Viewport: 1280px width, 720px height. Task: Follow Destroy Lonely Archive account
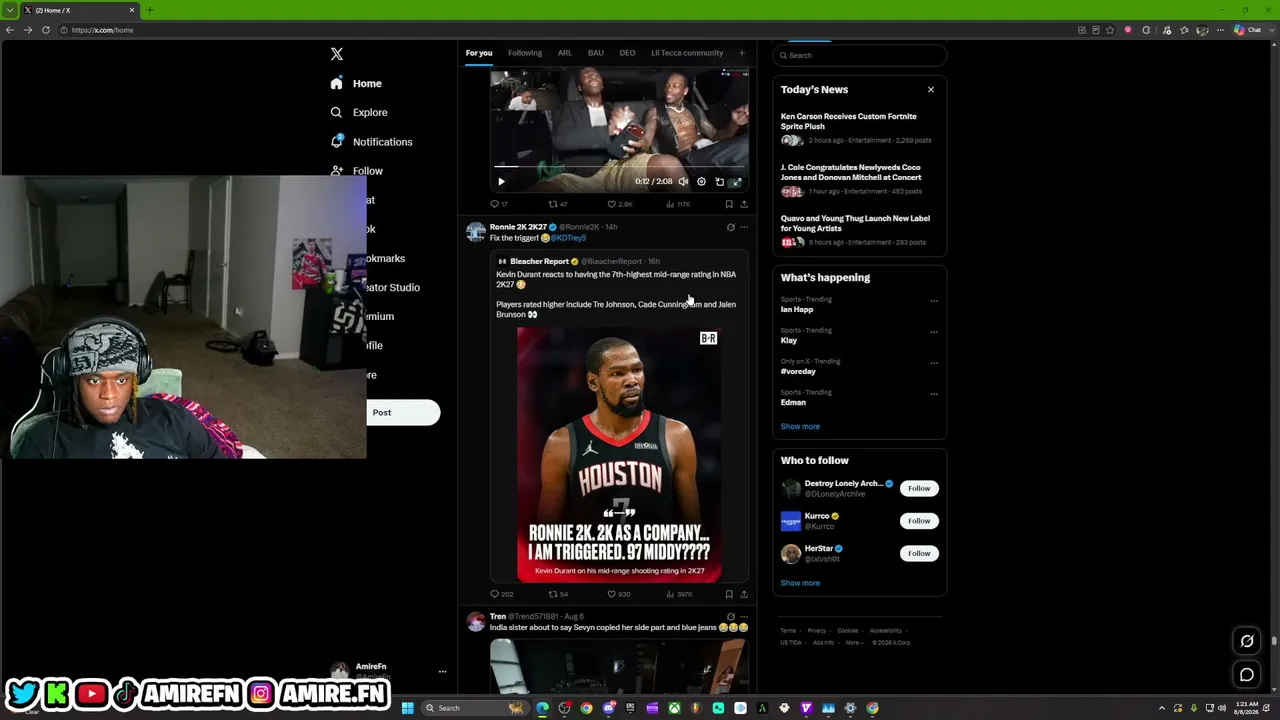coord(919,488)
